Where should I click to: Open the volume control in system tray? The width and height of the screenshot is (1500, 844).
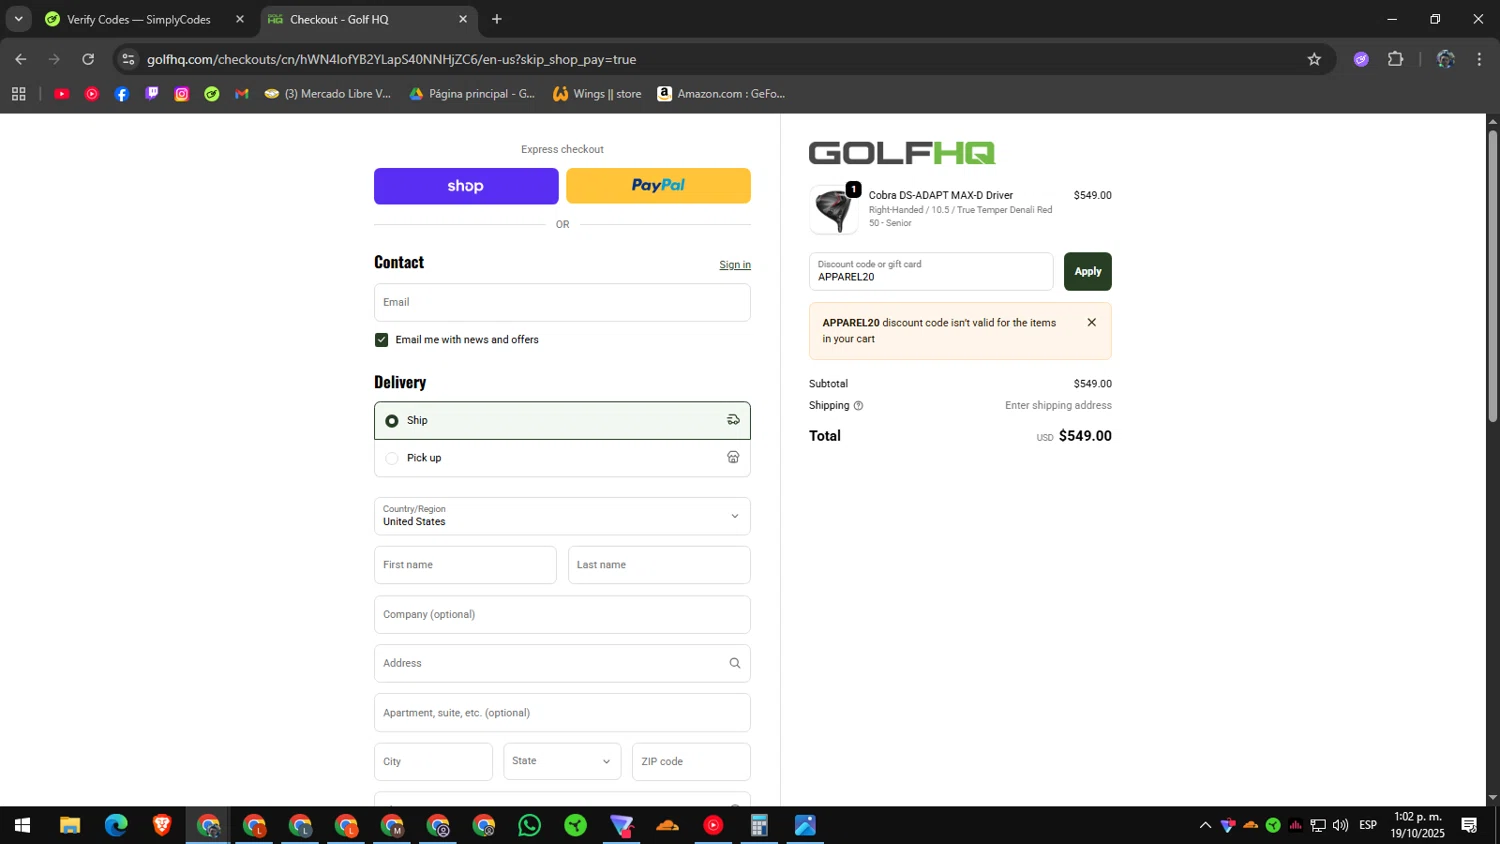click(1340, 826)
